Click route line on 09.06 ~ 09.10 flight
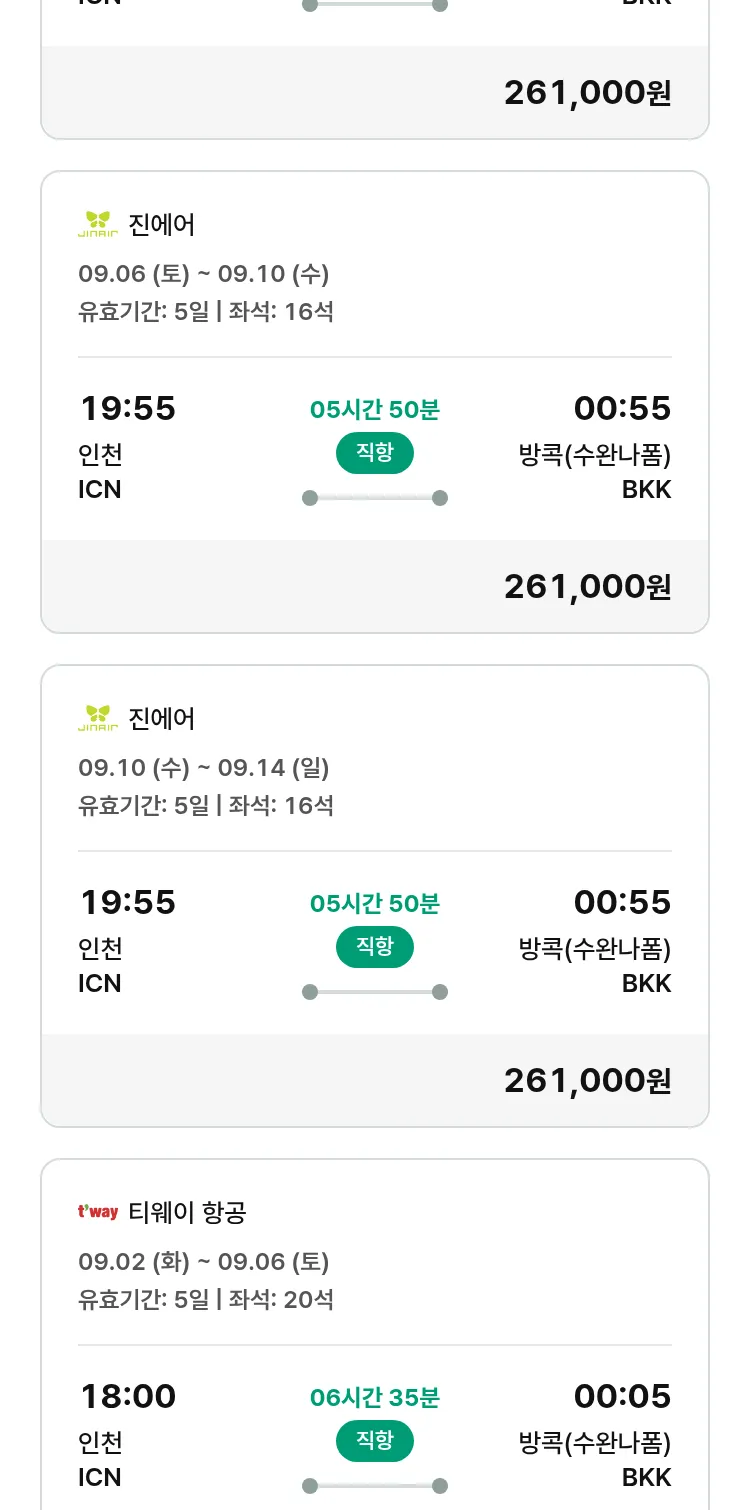Image resolution: width=750 pixels, height=1510 pixels. coord(375,498)
